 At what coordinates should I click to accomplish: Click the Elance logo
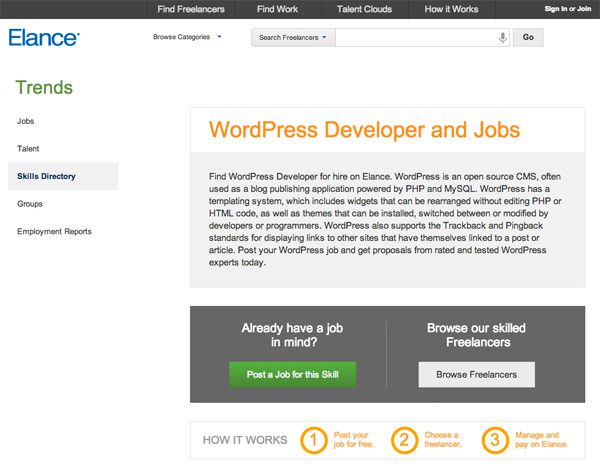click(44, 37)
